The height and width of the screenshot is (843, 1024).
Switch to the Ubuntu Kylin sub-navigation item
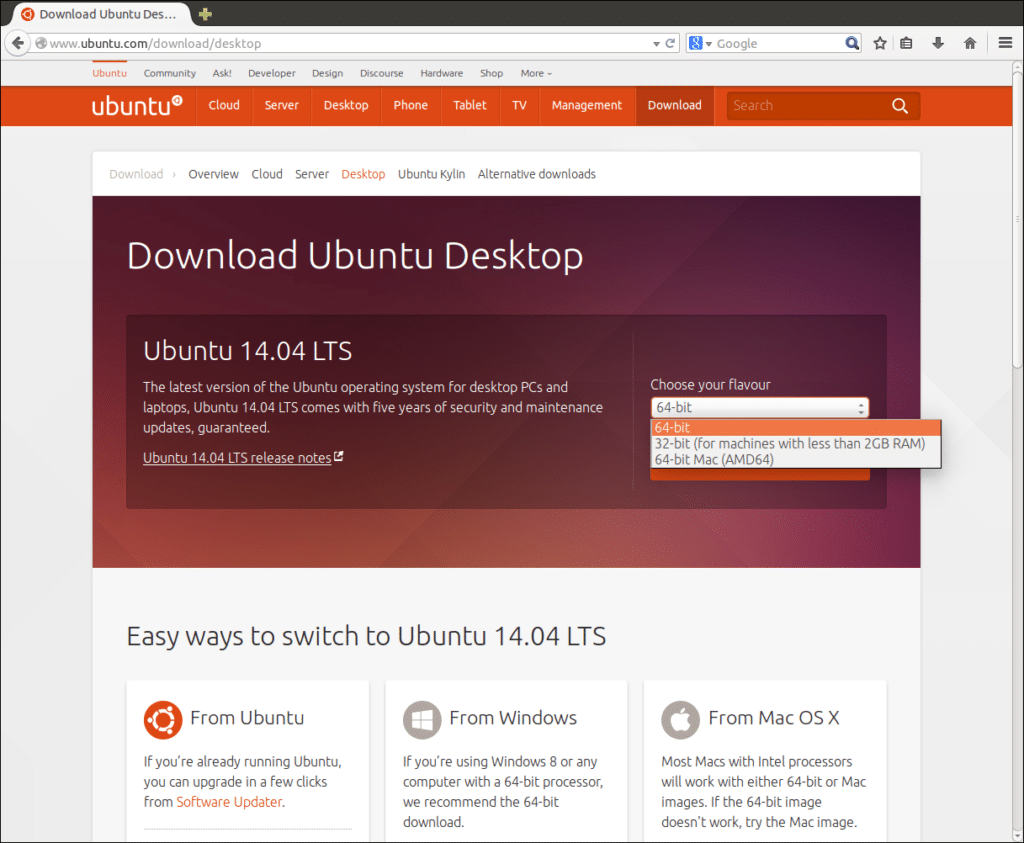pyautogui.click(x=432, y=174)
